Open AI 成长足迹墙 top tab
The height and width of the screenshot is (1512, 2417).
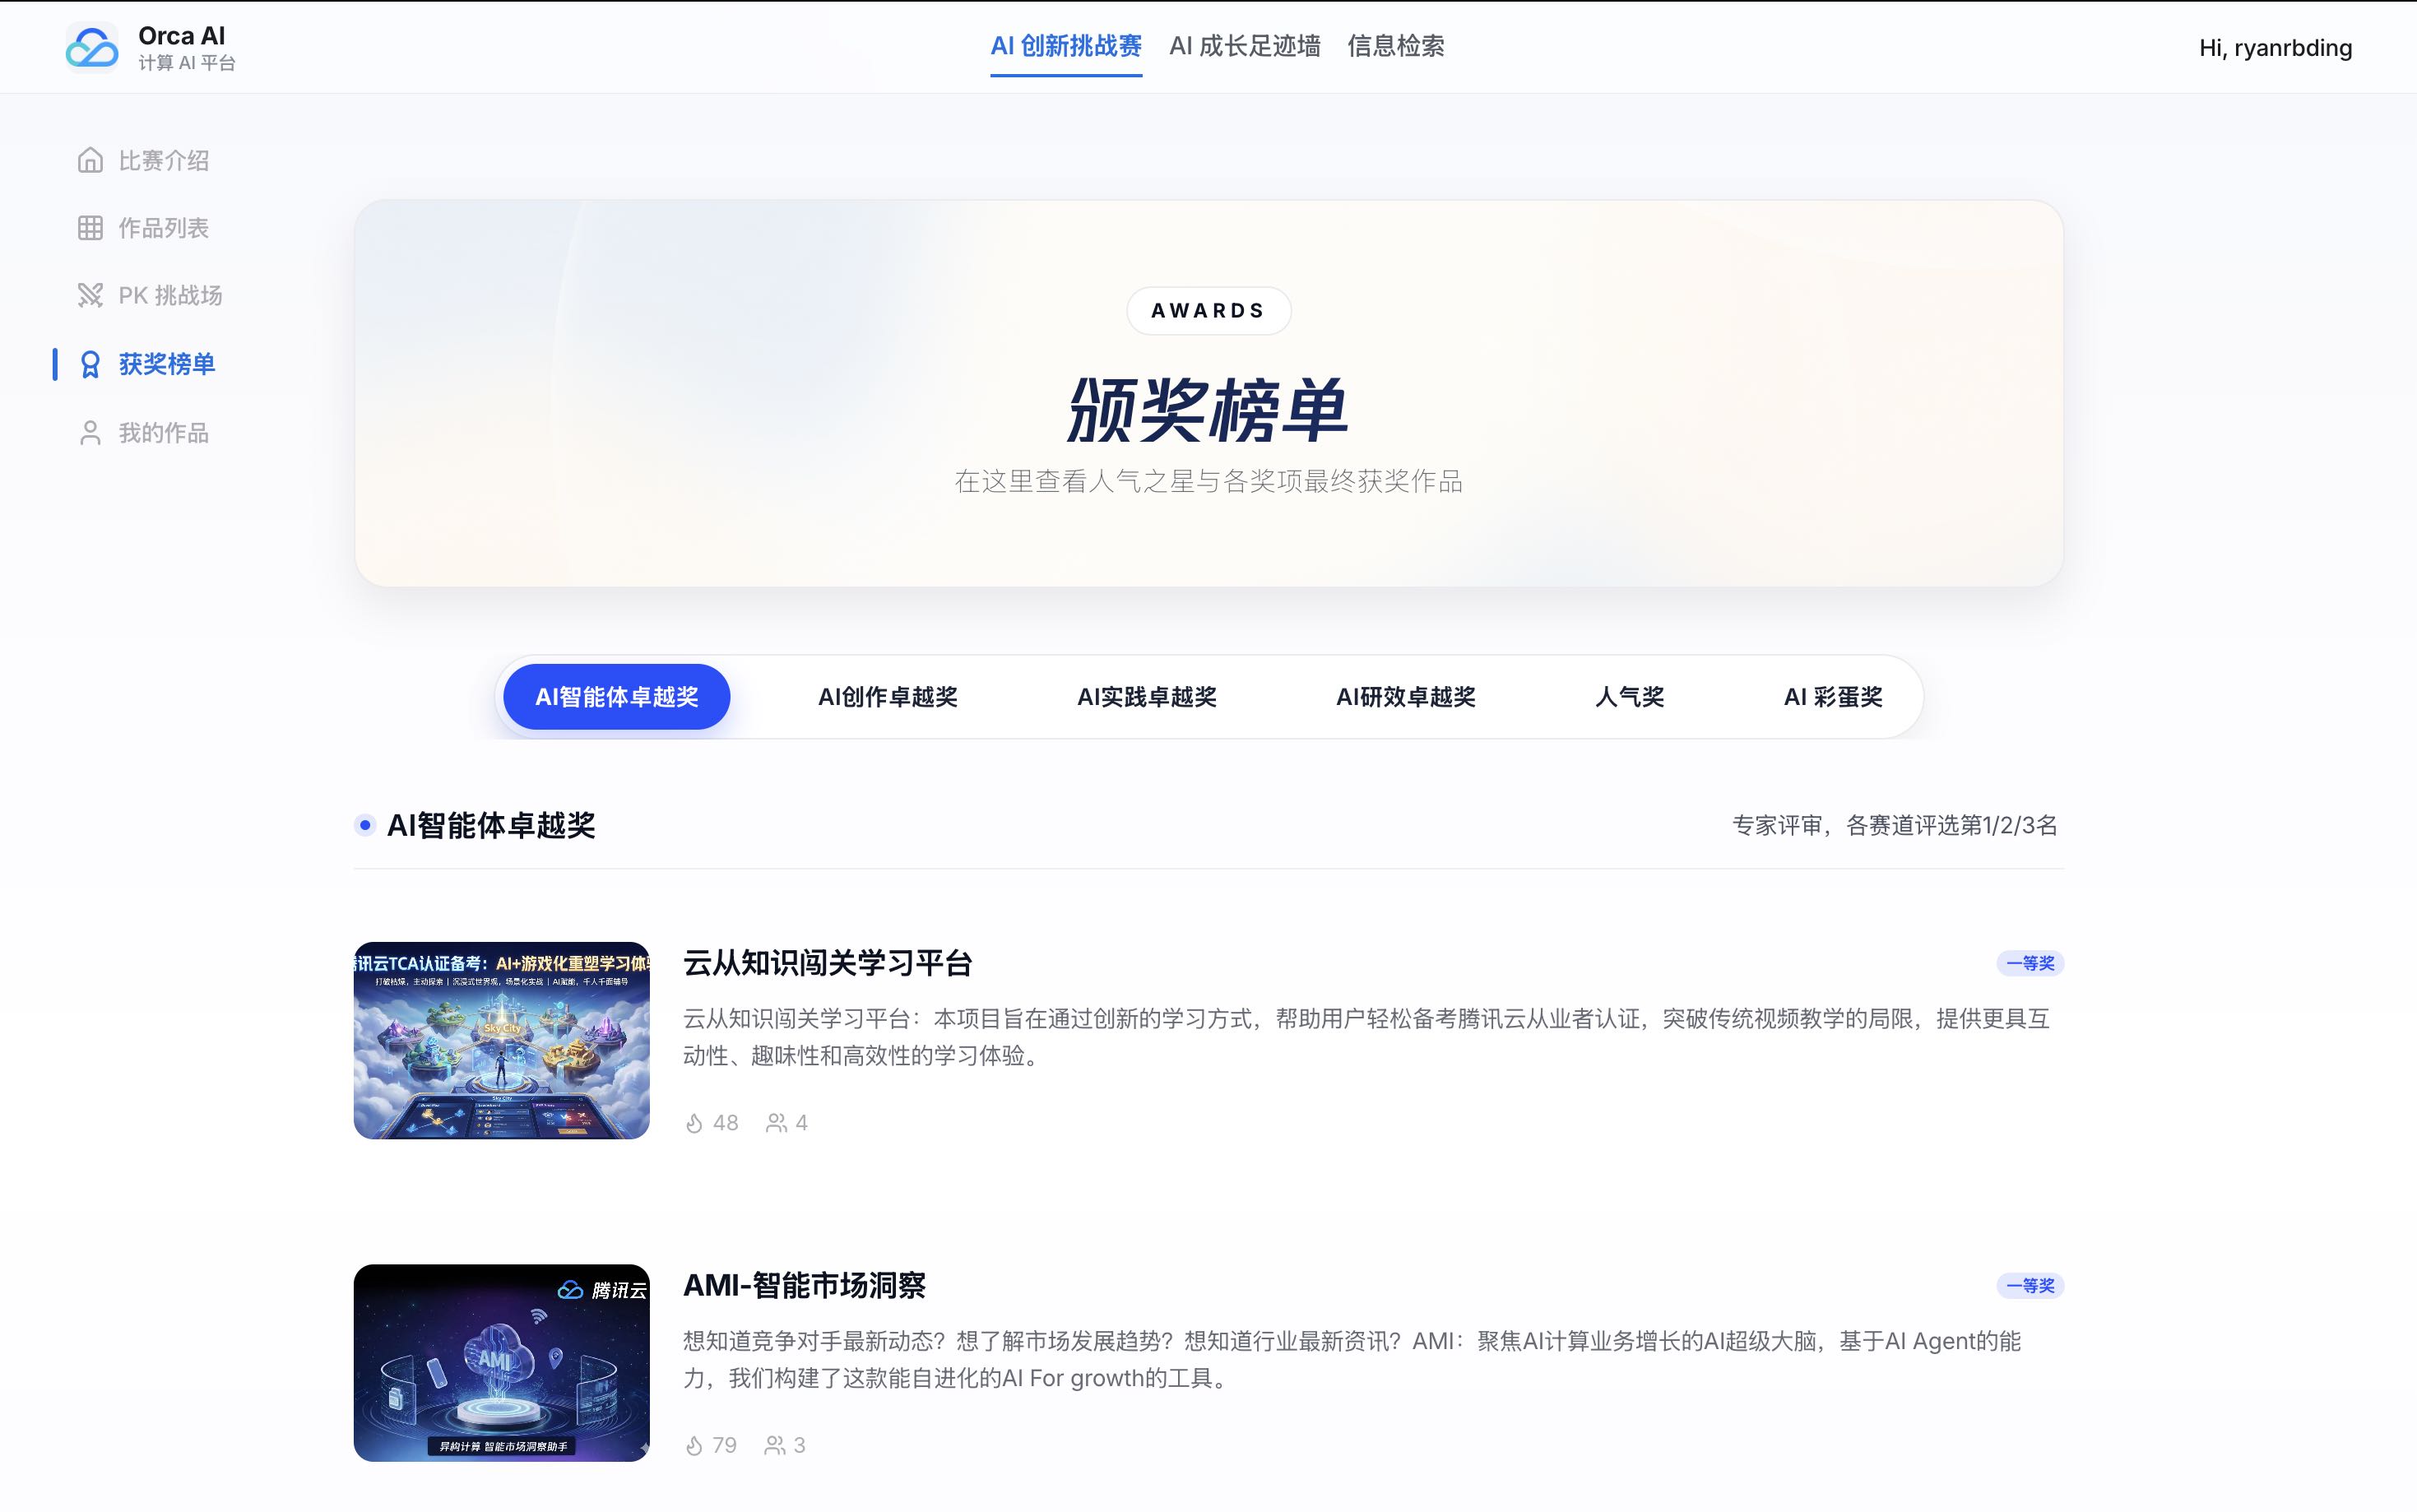[1245, 46]
